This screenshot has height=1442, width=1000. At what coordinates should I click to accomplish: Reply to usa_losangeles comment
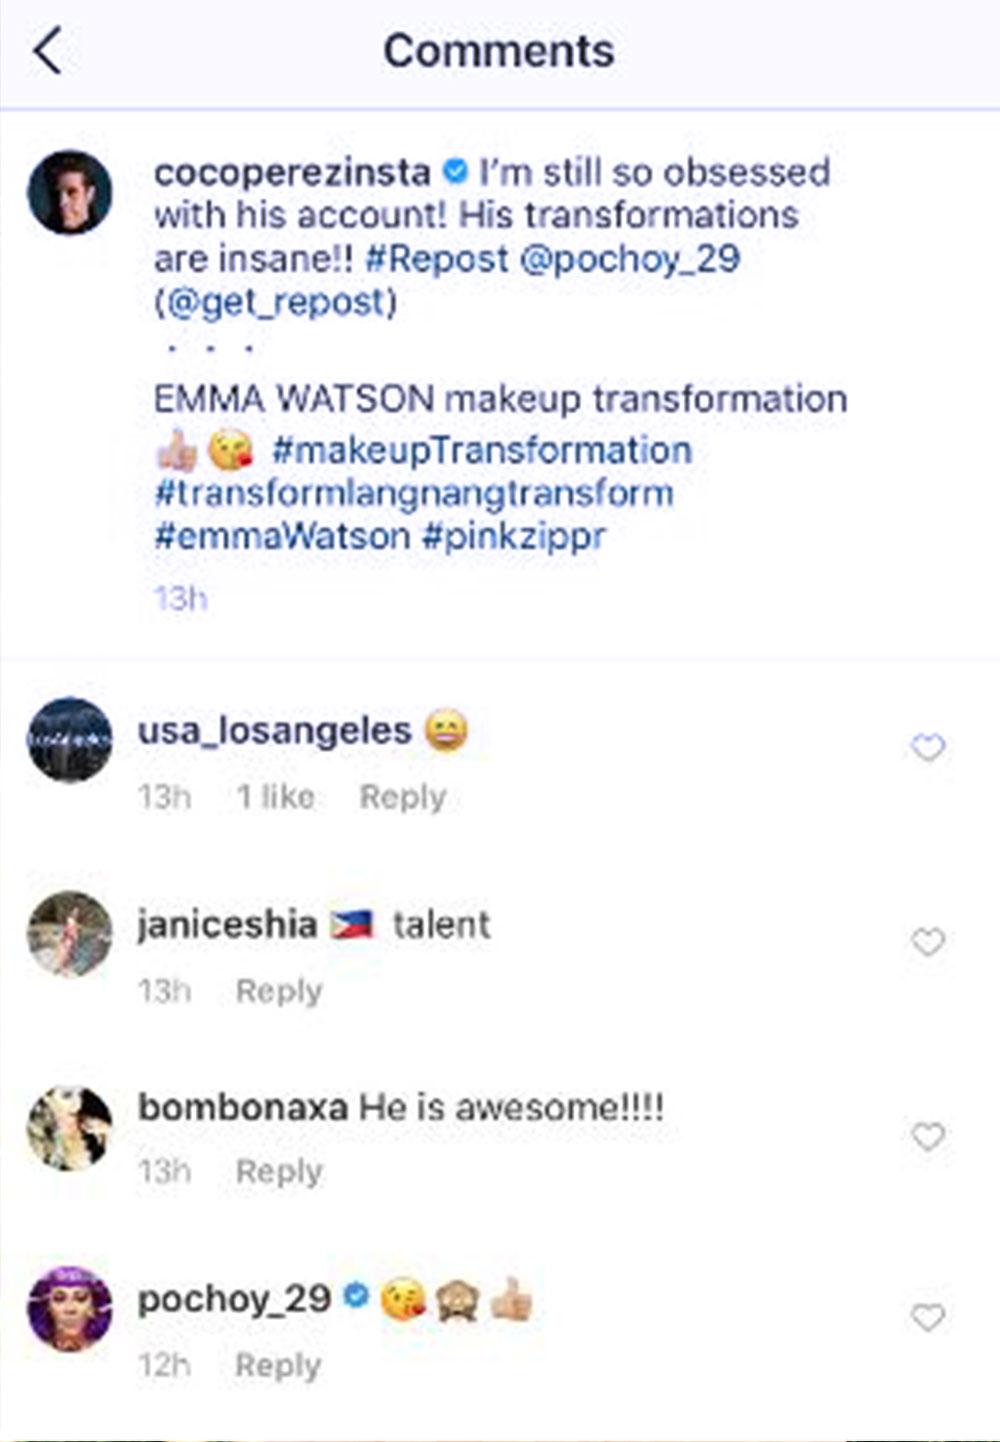(x=402, y=797)
